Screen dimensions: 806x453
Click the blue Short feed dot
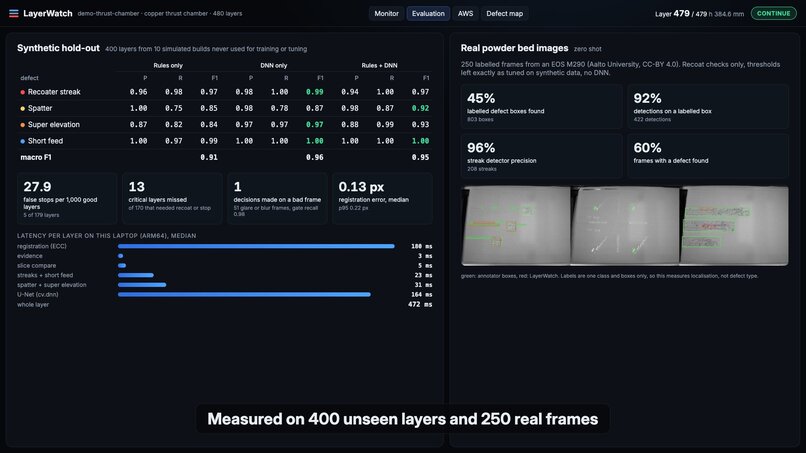[x=23, y=141]
